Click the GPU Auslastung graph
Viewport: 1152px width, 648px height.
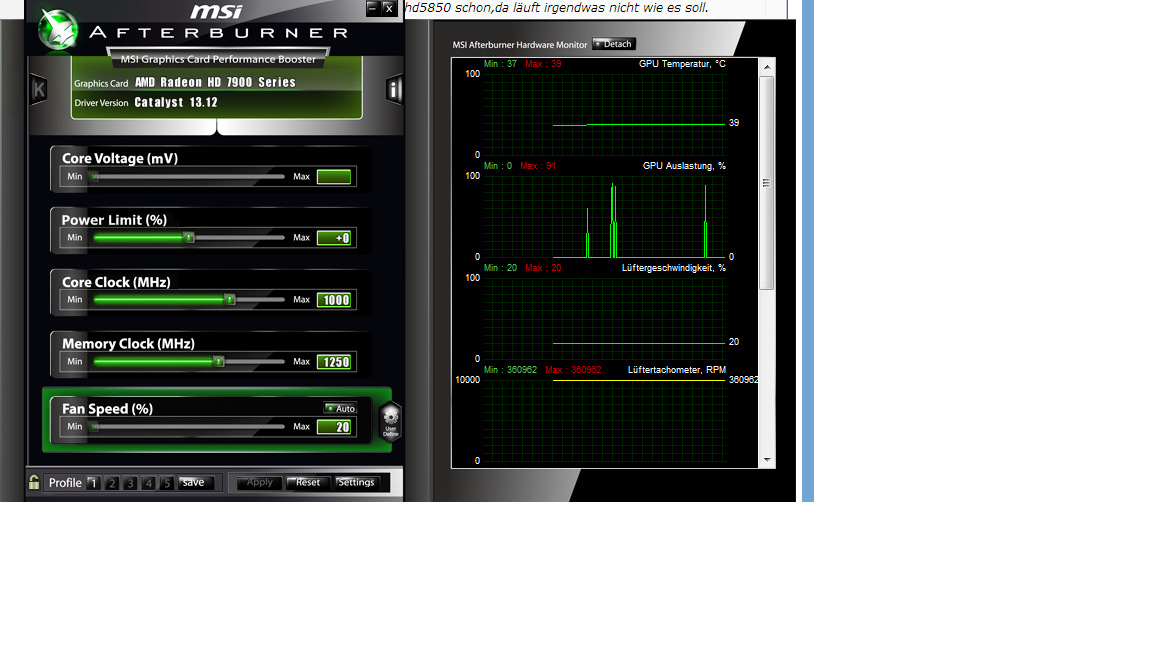click(604, 216)
